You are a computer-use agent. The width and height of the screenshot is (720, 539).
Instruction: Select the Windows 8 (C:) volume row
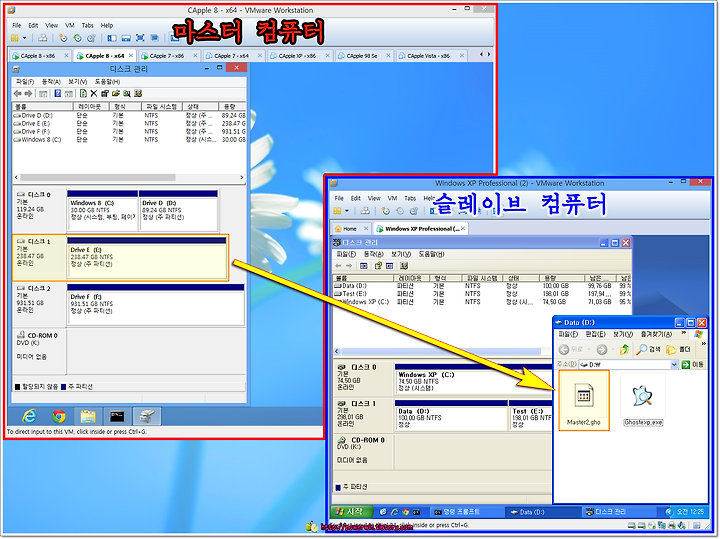point(129,140)
